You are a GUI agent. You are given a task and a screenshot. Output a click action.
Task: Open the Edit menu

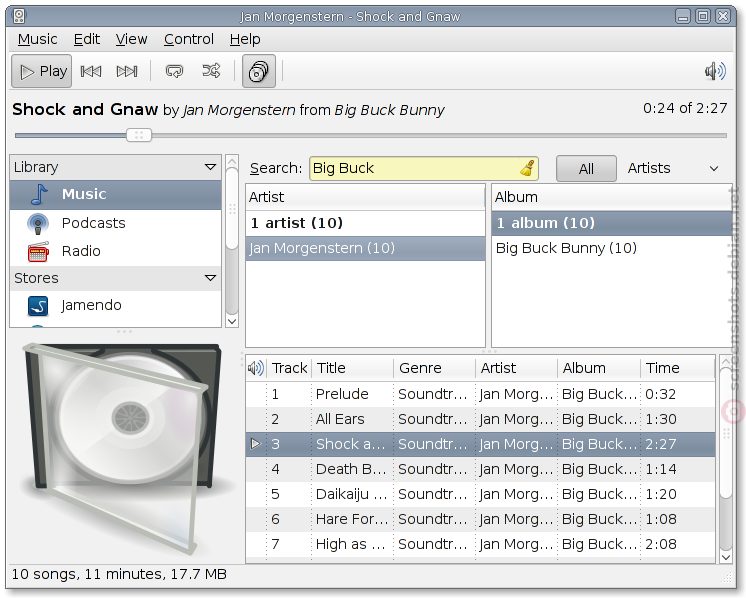[x=87, y=39]
